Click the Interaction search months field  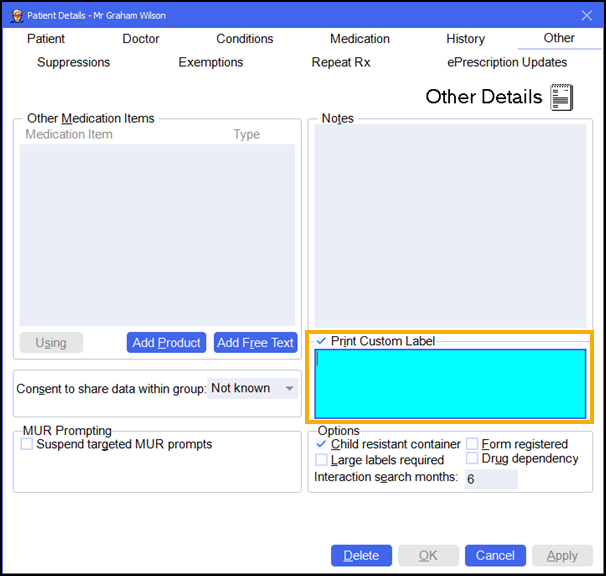[490, 479]
